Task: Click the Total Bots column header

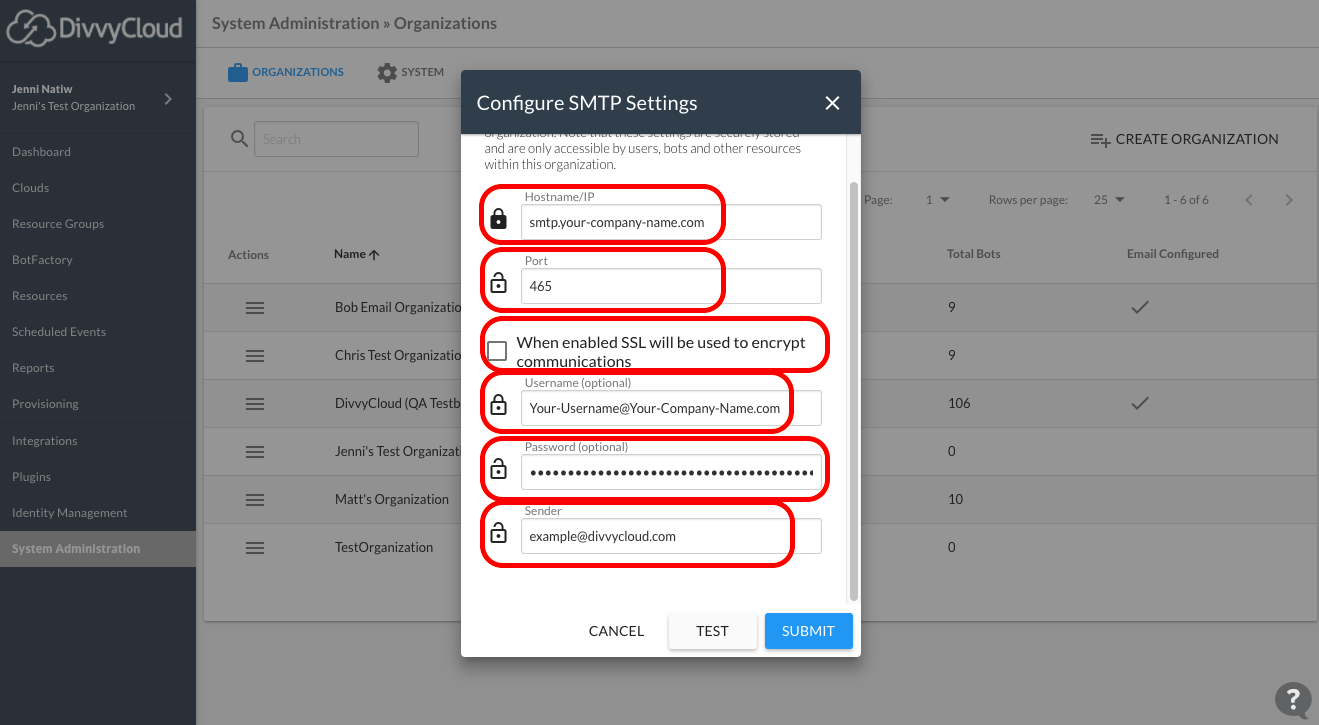Action: (x=974, y=254)
